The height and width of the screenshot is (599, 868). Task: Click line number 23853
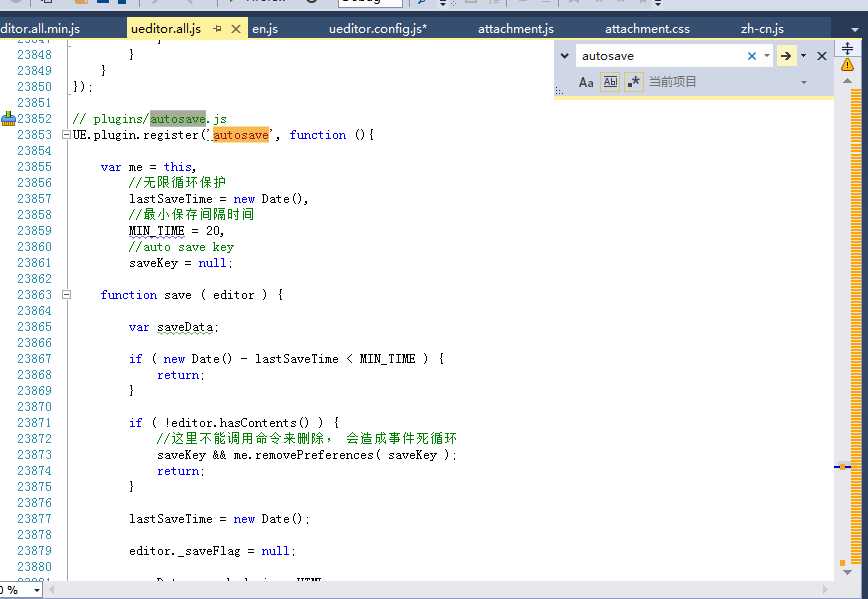[x=34, y=135]
